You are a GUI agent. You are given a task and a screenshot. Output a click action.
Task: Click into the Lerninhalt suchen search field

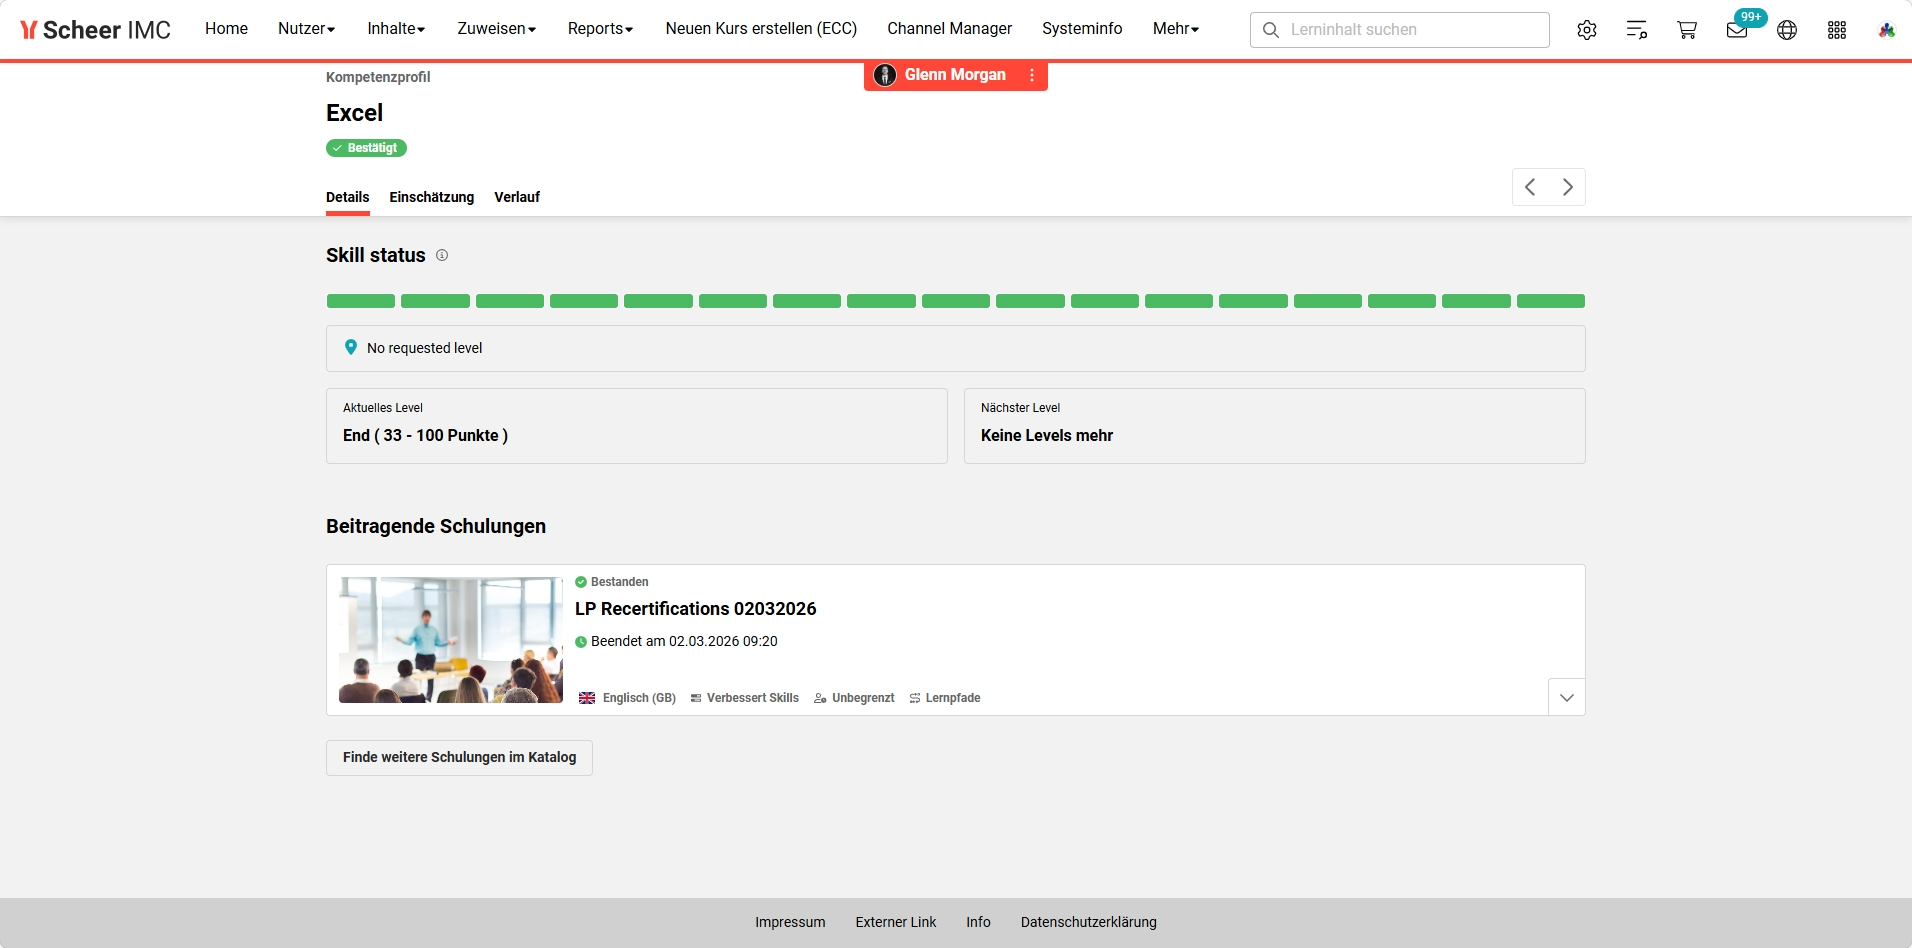[1400, 30]
